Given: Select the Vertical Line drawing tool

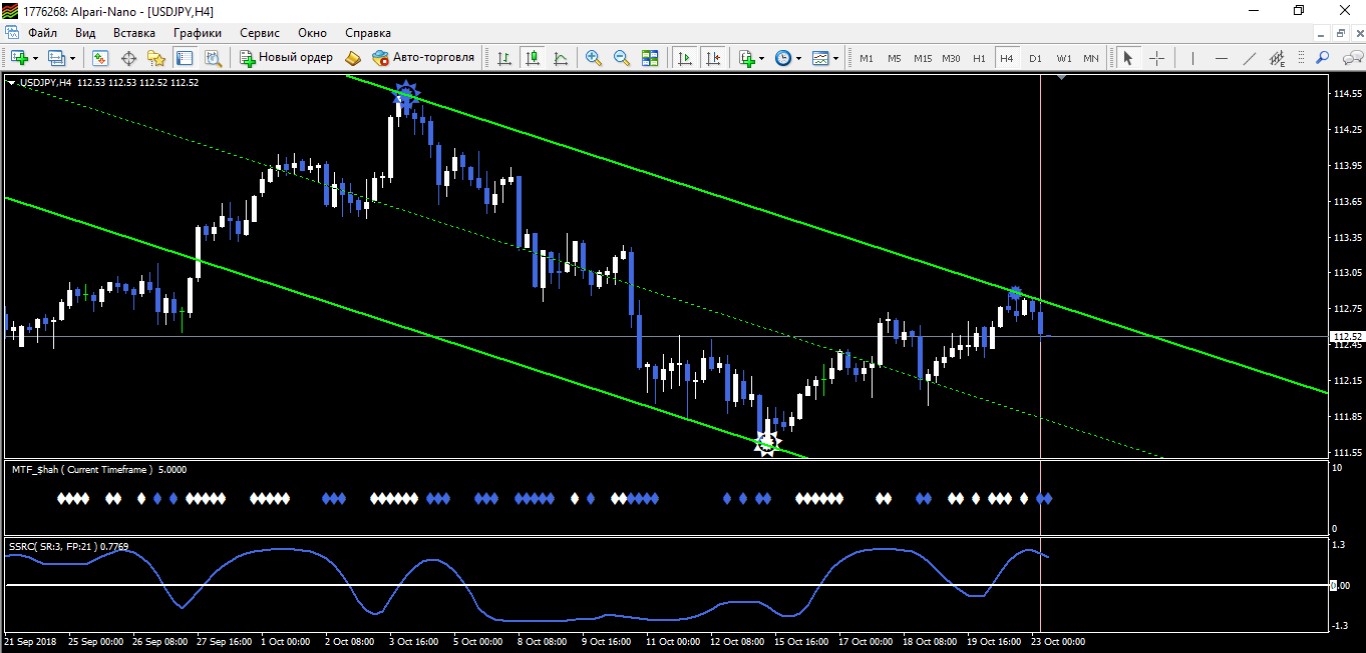Looking at the screenshot, I should (x=1192, y=58).
